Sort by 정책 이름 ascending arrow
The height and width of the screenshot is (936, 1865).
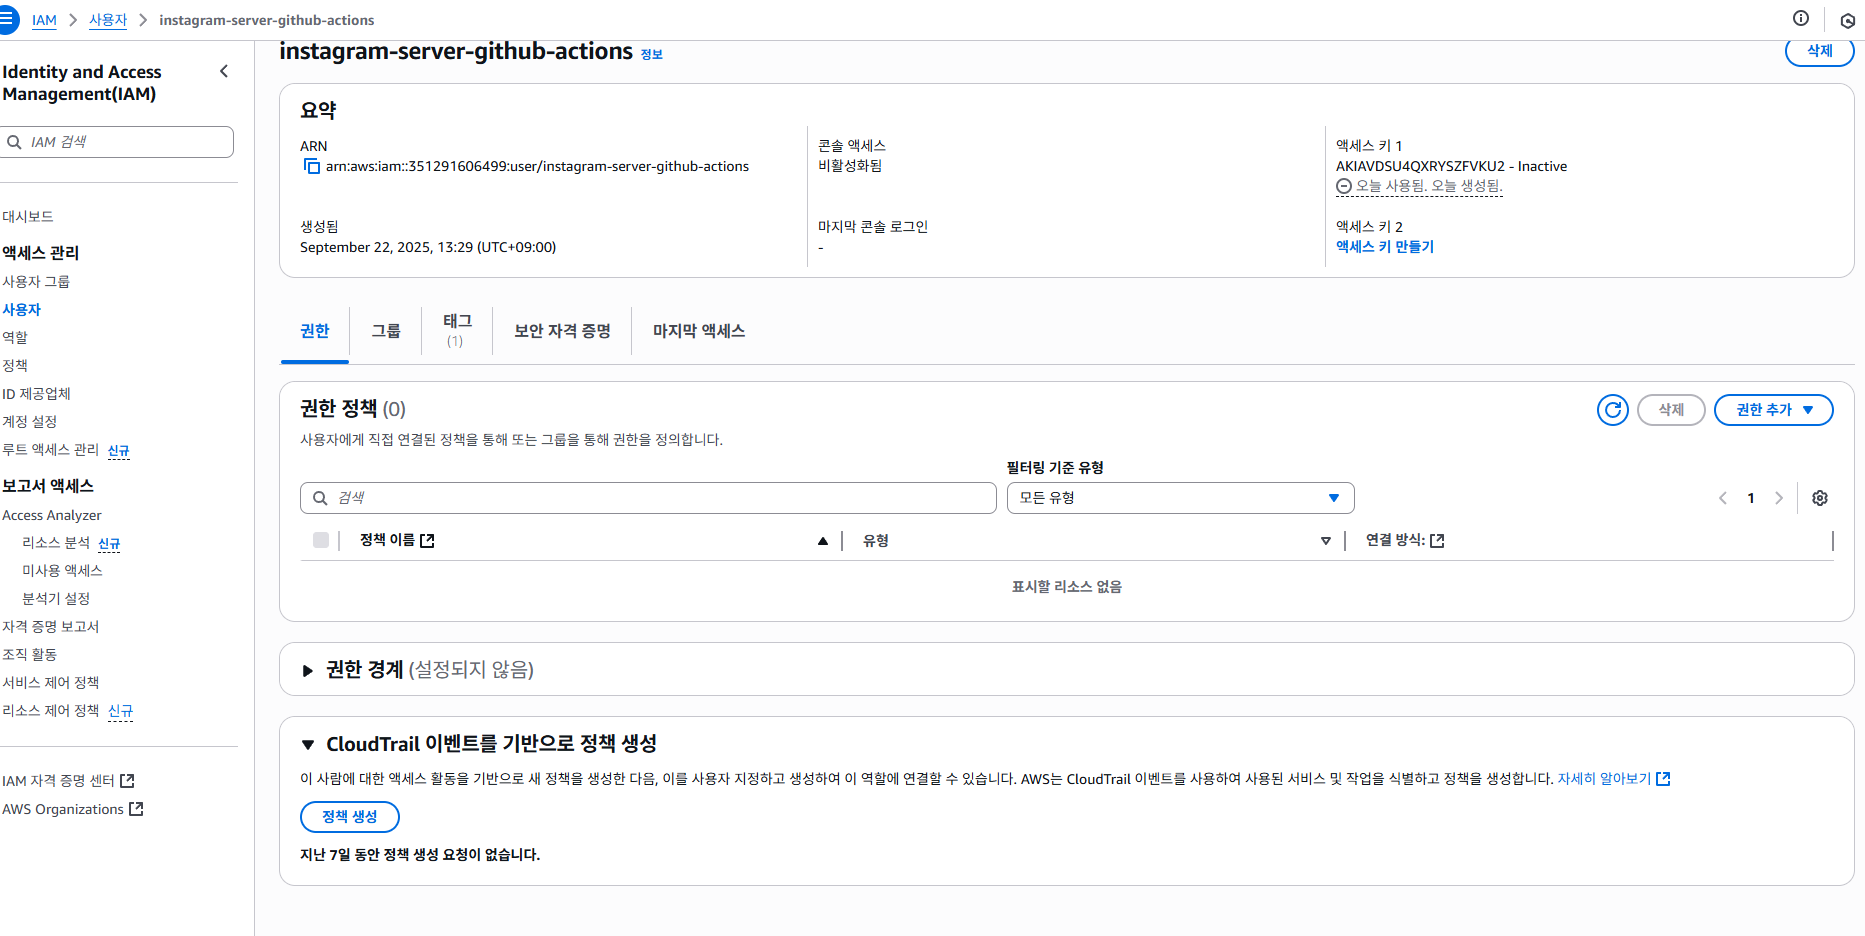[x=823, y=541]
